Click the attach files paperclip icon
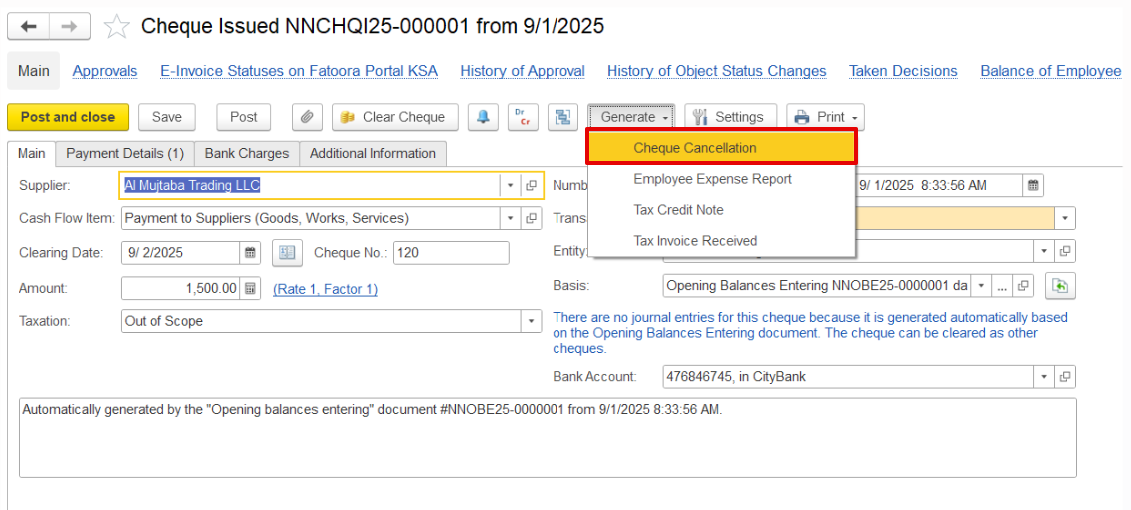This screenshot has height=510, width=1131. tap(307, 117)
